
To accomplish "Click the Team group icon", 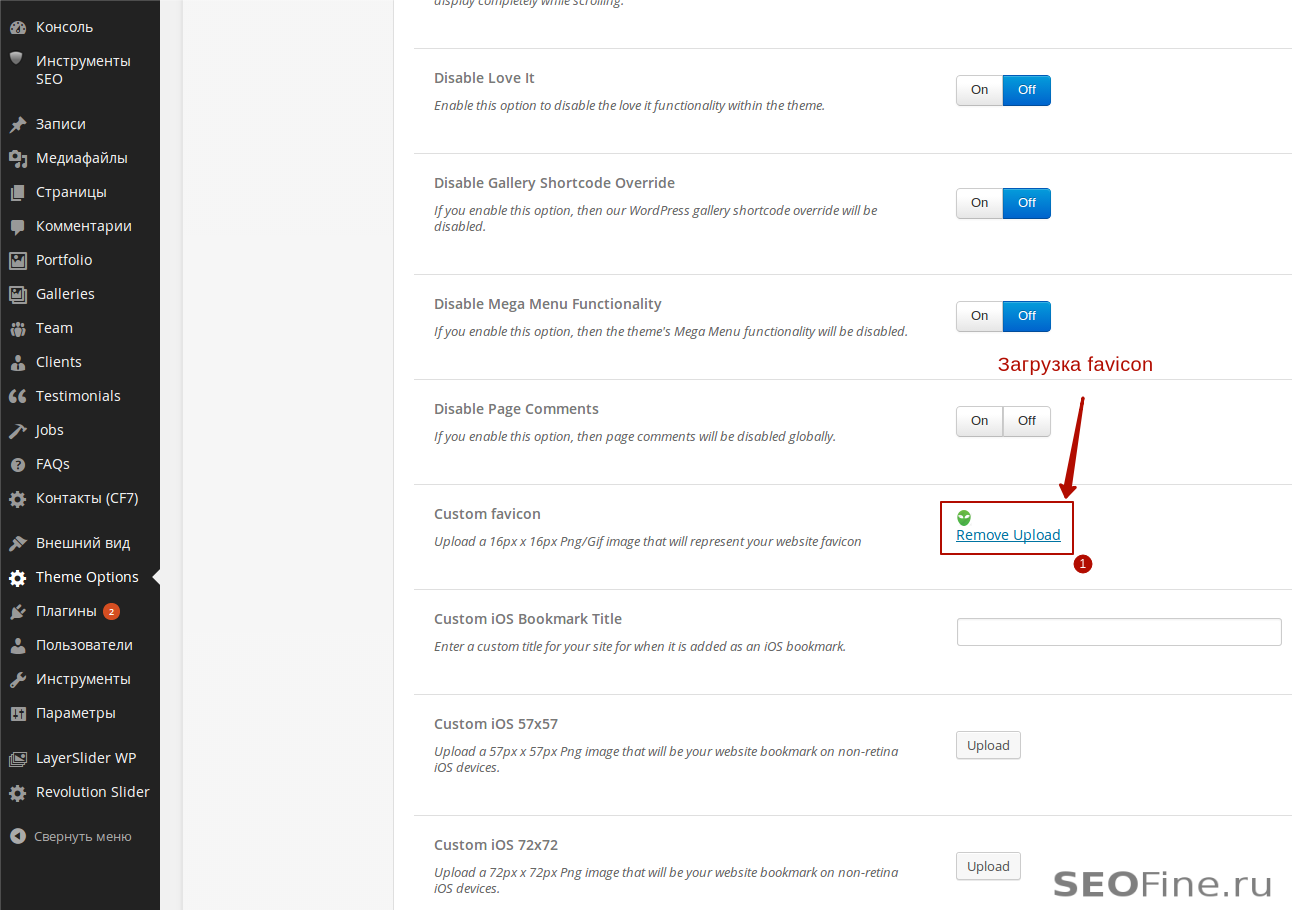I will [x=18, y=328].
